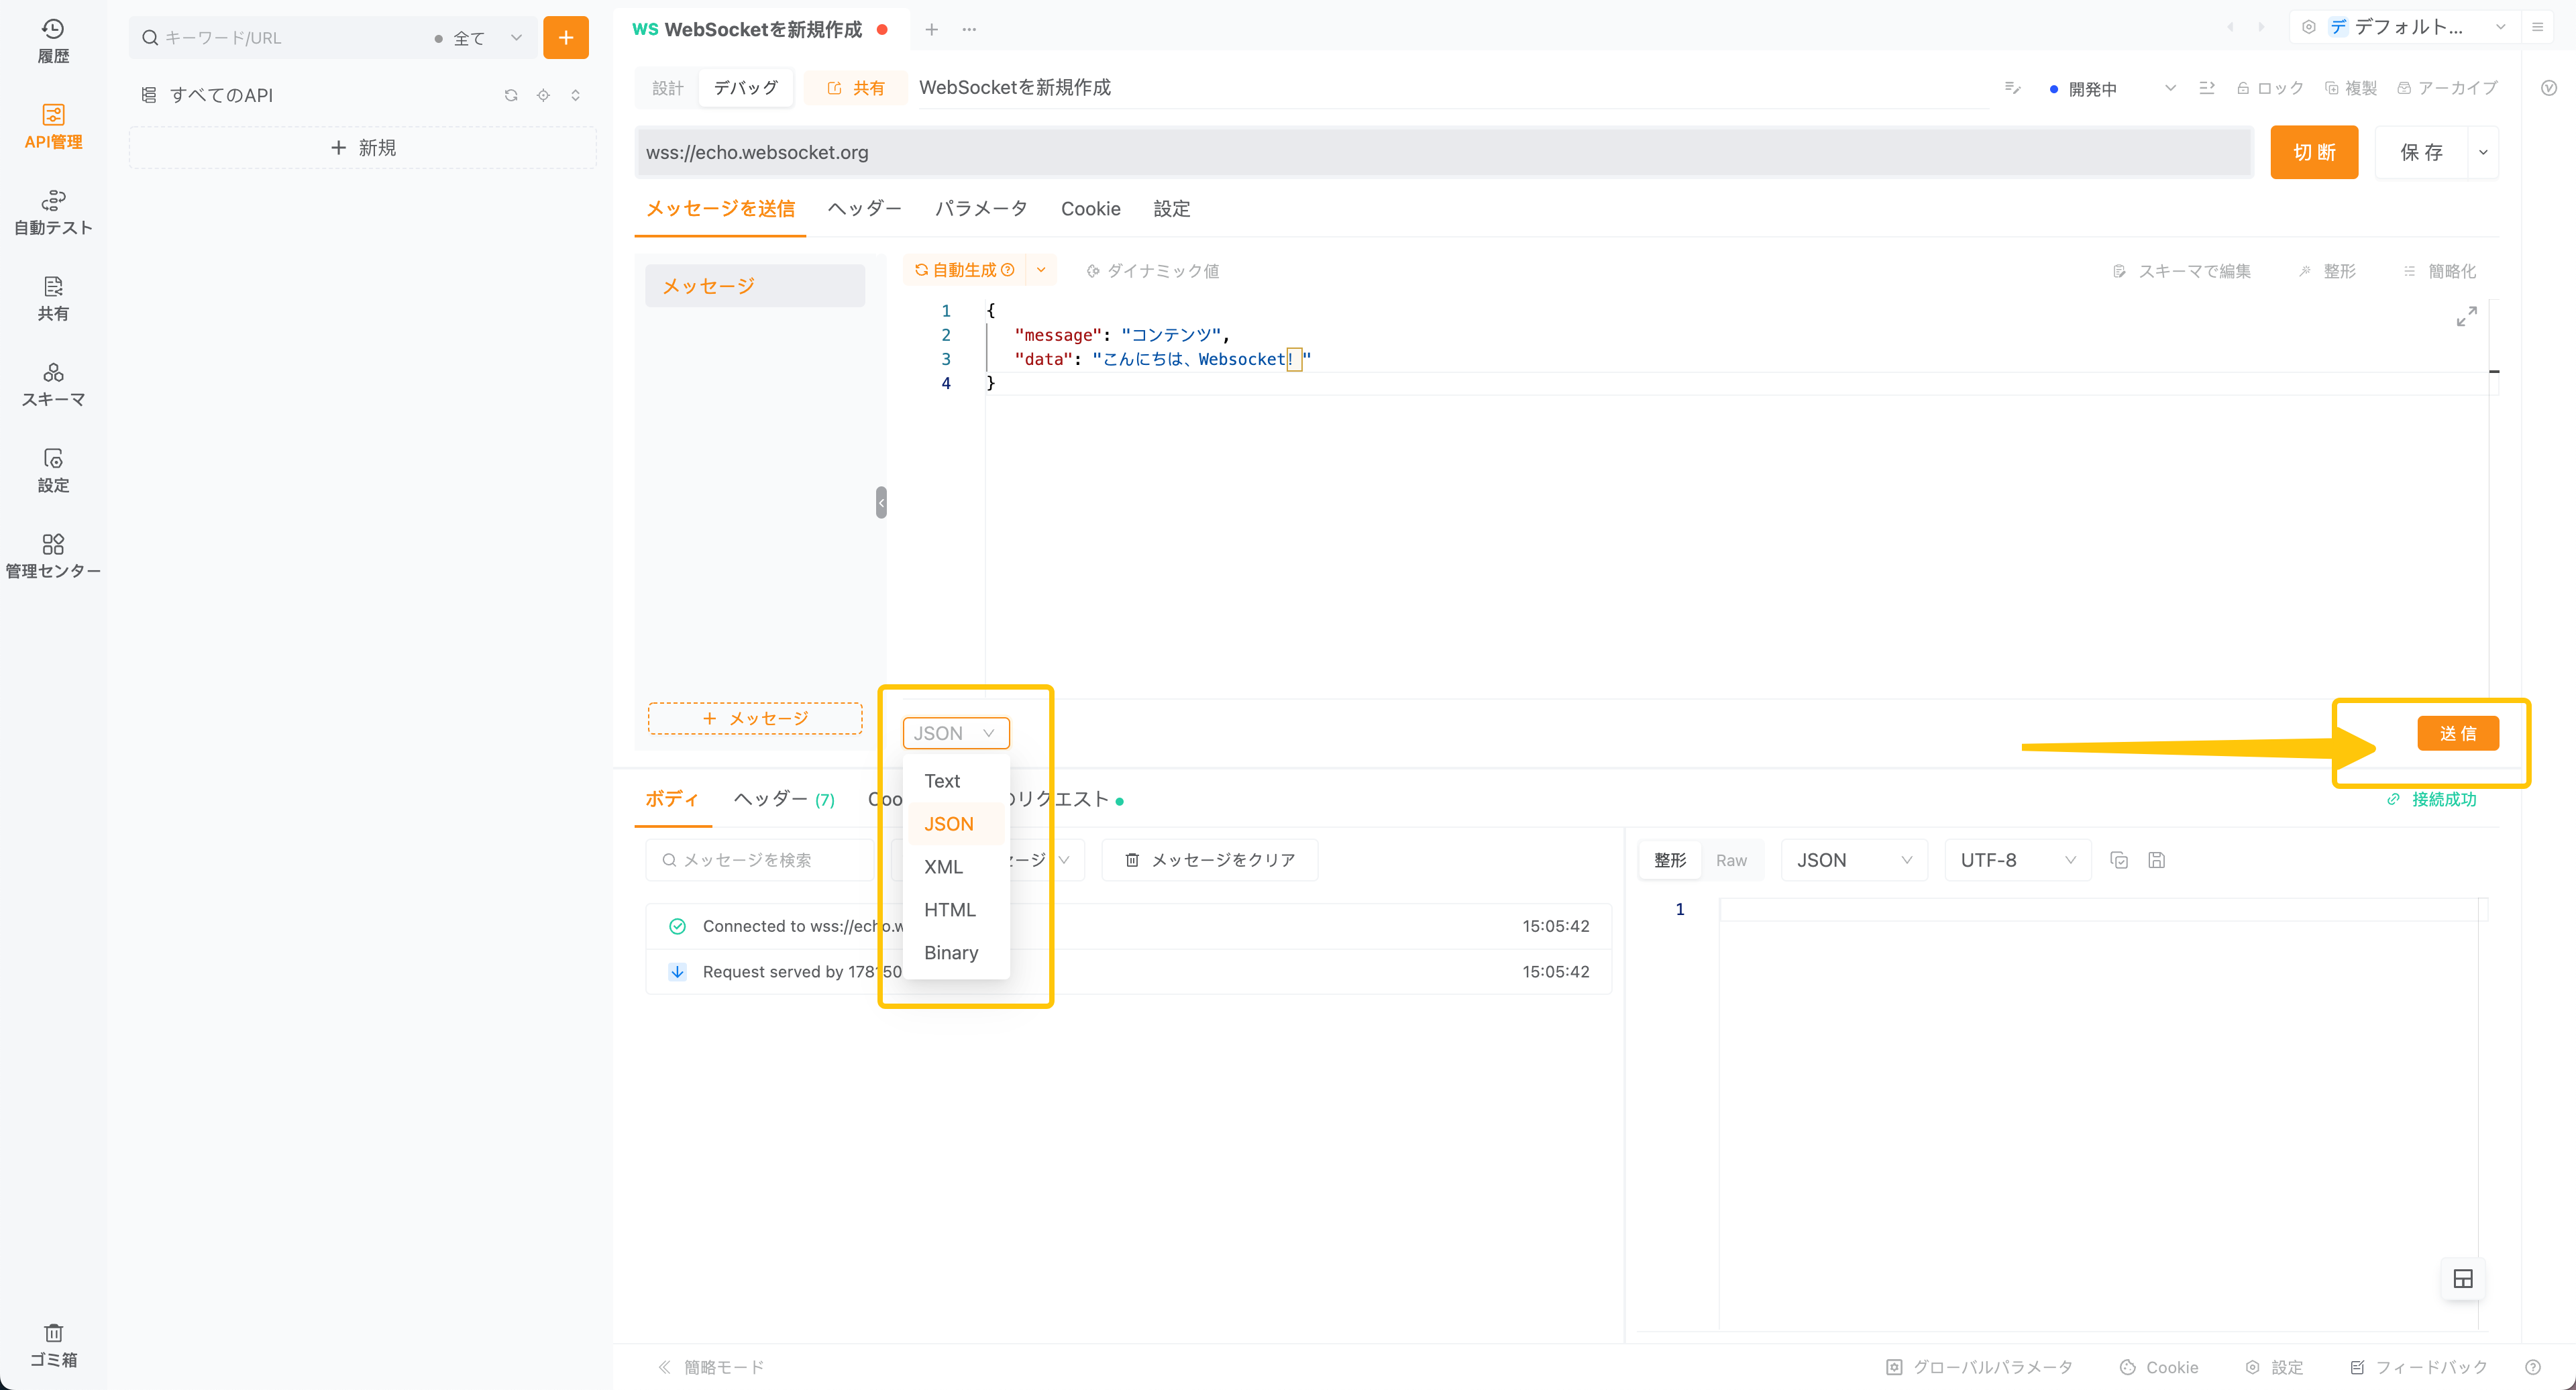The image size is (2576, 1390).
Task: Open 自動テスト in the sidebar
Action: pos(53,213)
